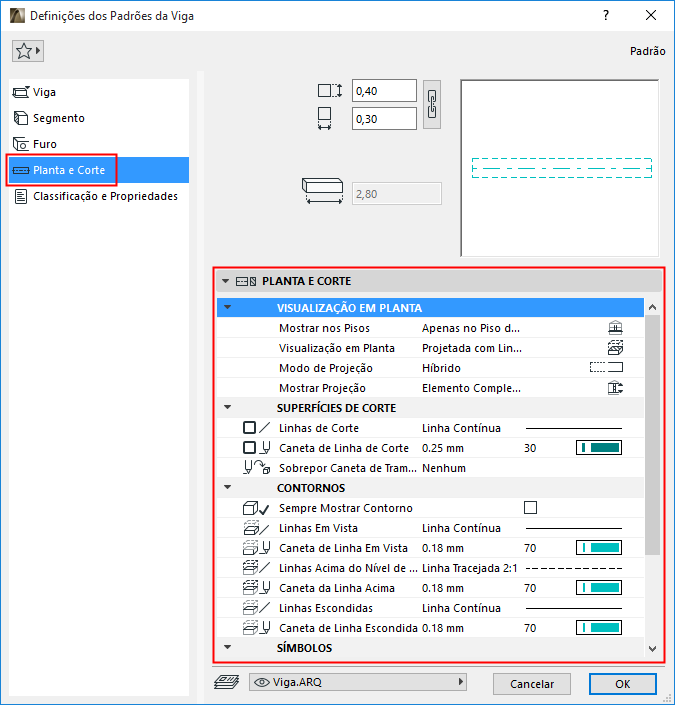675x705 pixels.
Task: Click Sobrepor Caneta de Tram icon
Action: tap(256, 468)
